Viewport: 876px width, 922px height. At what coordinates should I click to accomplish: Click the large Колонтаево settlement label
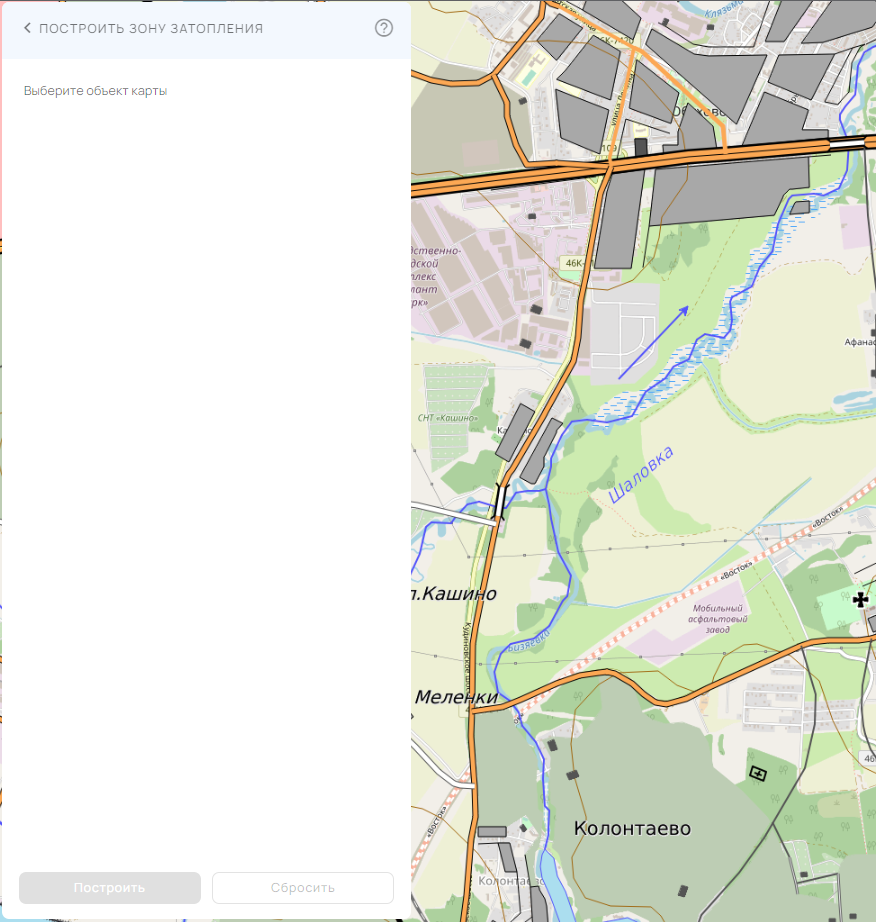(632, 829)
